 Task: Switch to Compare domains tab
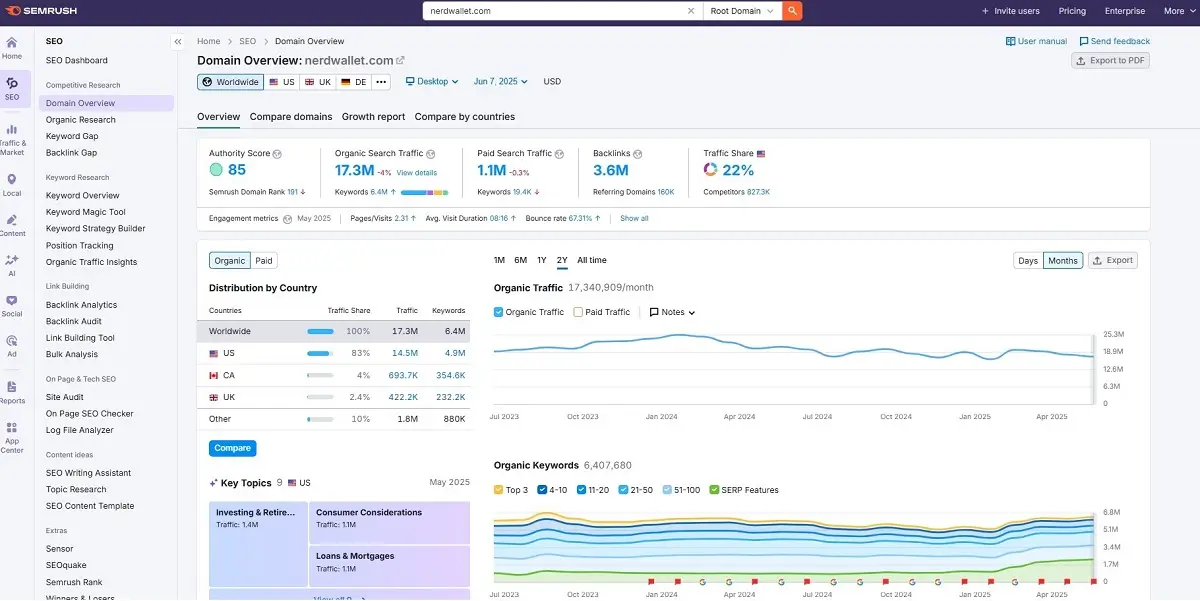click(x=291, y=117)
